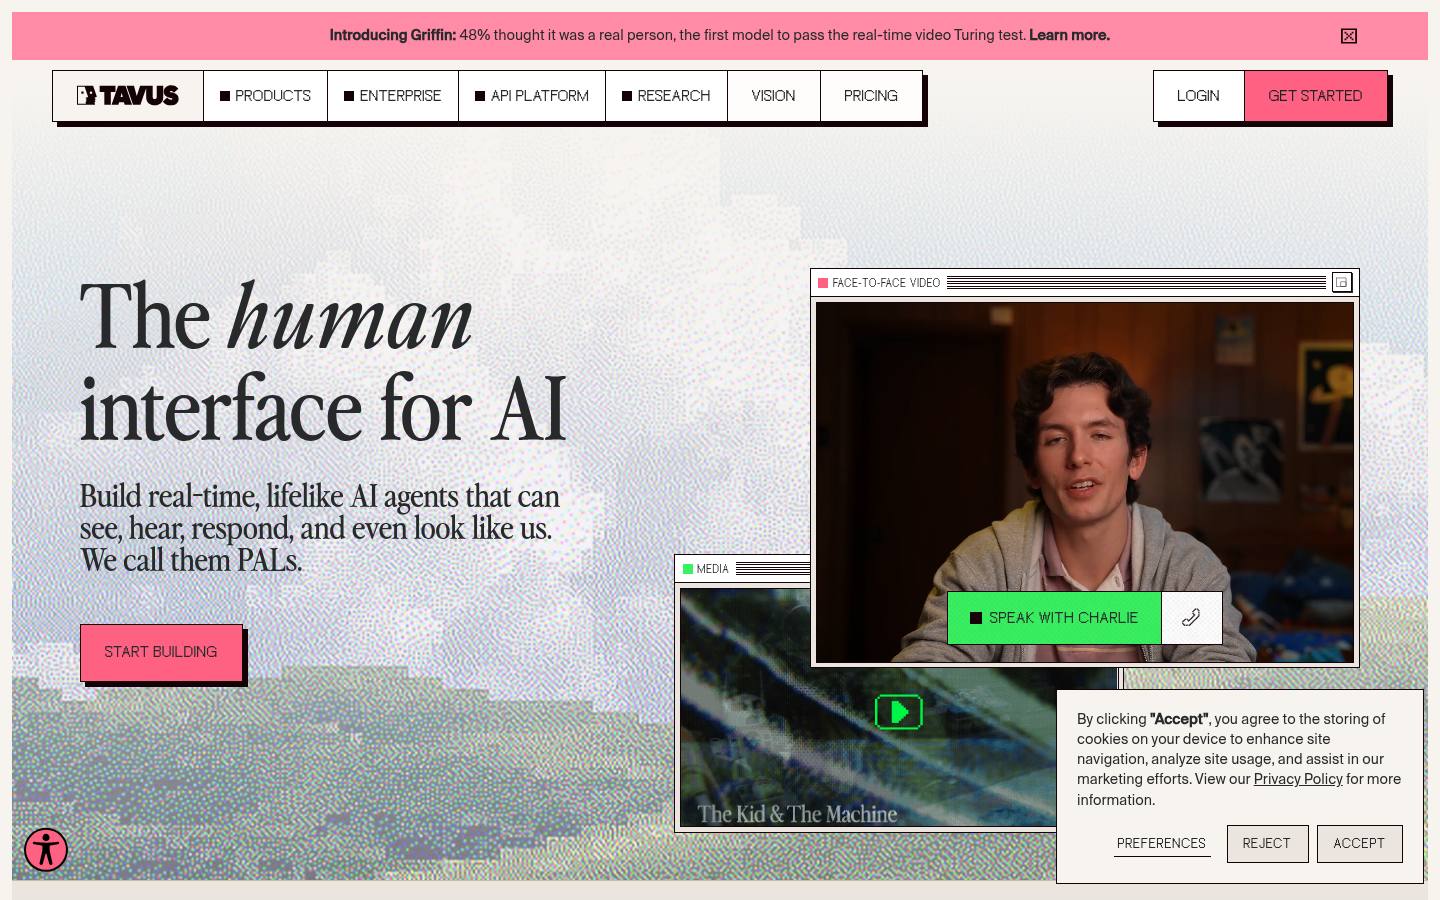This screenshot has width=1440, height=900.
Task: Open the accessibility options icon
Action: (x=46, y=850)
